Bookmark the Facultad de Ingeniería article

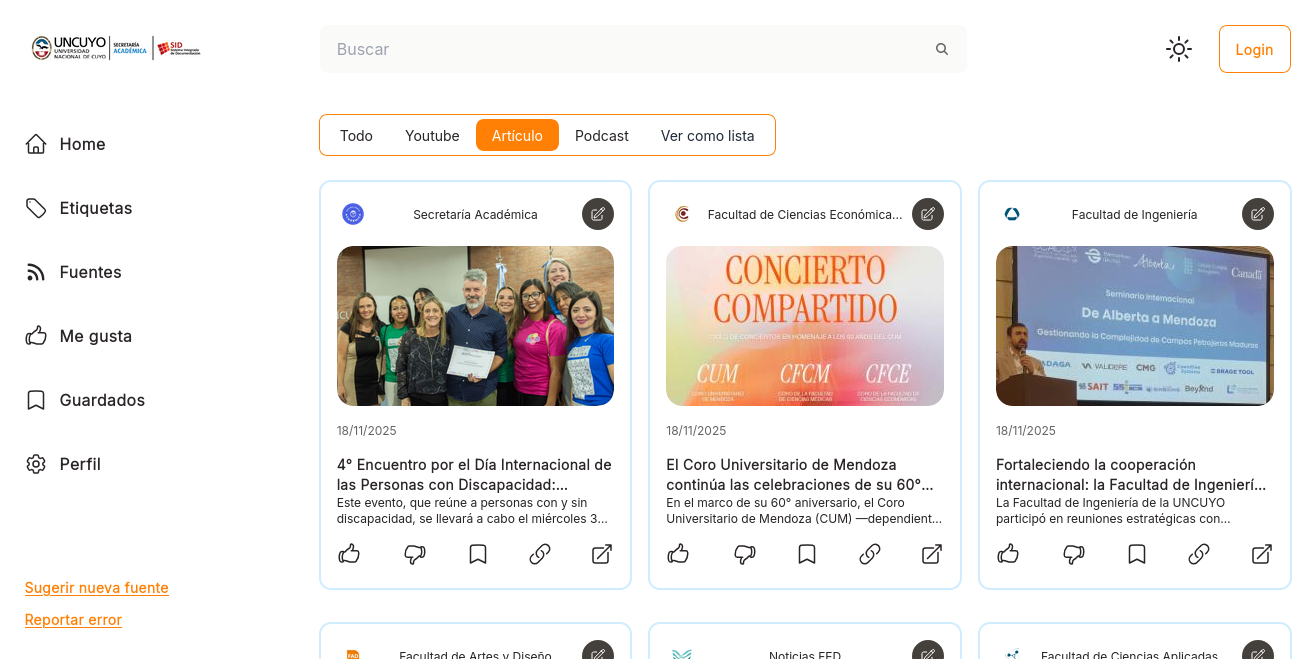click(1137, 554)
